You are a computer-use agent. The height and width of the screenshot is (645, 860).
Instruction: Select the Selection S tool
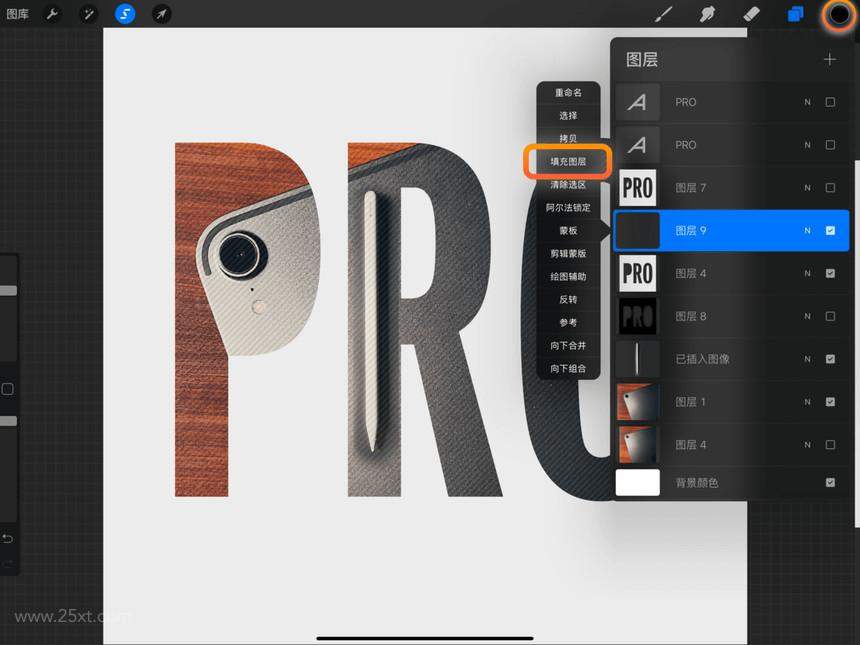click(125, 14)
